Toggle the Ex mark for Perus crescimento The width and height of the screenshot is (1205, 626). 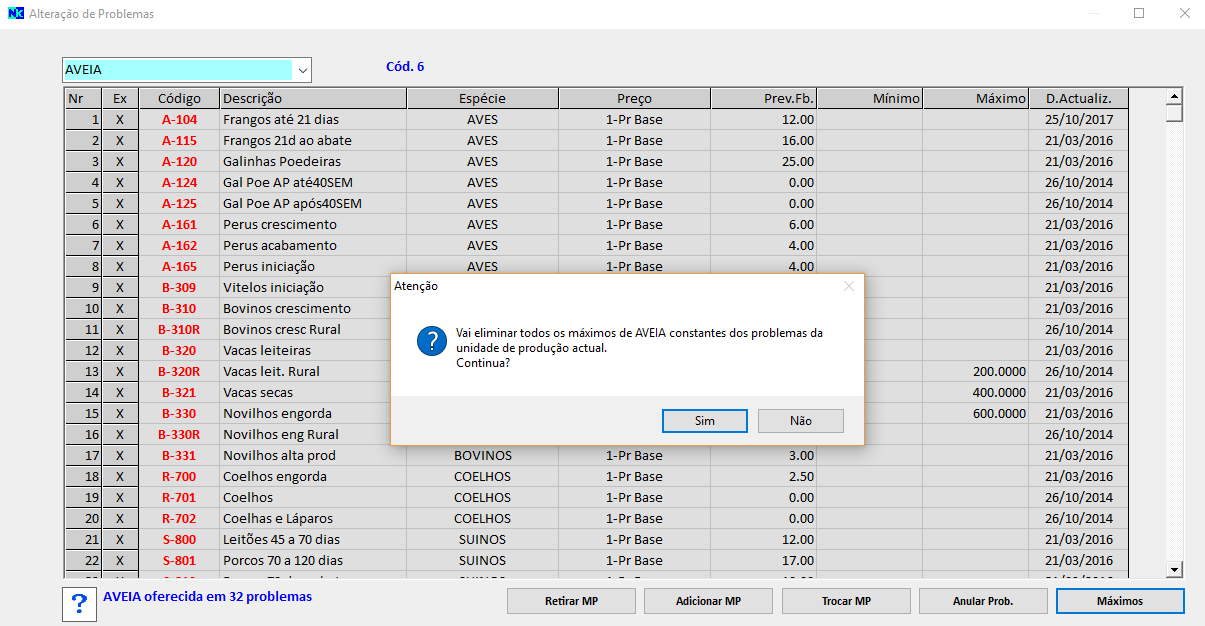(120, 225)
